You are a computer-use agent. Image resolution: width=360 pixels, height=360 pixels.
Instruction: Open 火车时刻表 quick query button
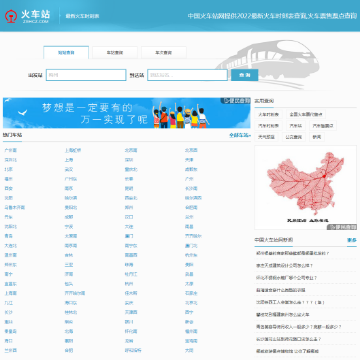(268, 115)
